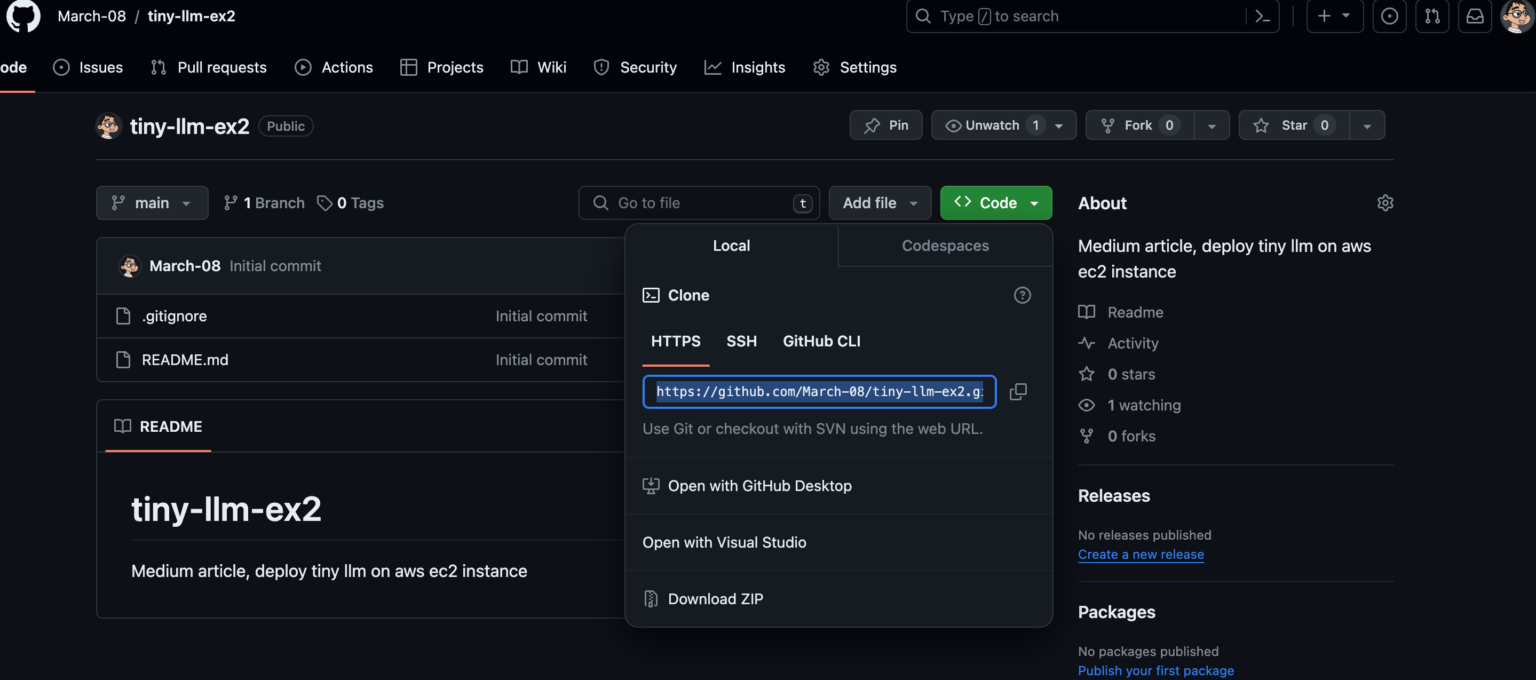Open the pull requests icon in top header
Screen dimensions: 1536x680
coord(1432,16)
